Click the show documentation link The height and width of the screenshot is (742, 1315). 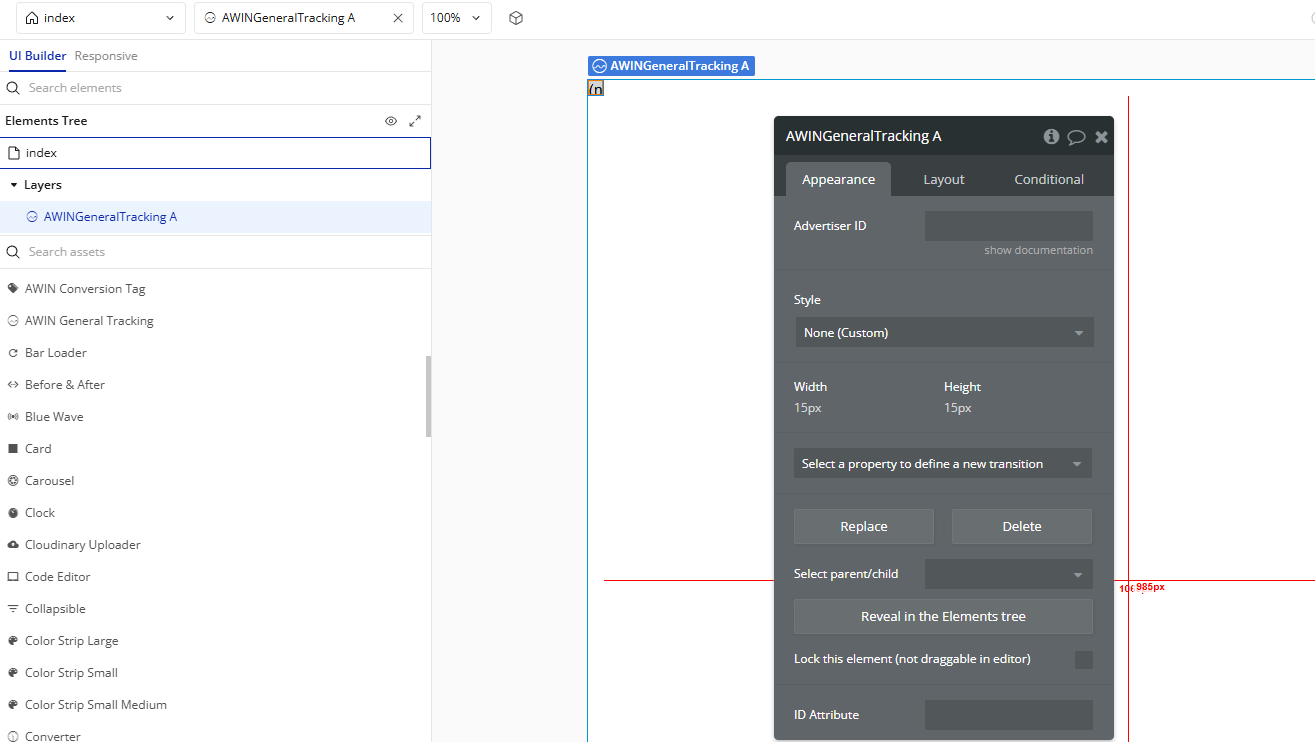coord(1038,250)
